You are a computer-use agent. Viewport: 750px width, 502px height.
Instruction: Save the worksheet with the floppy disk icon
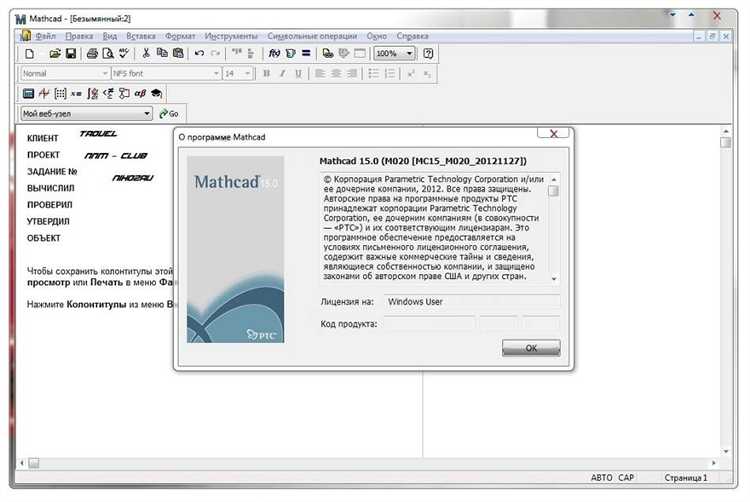click(x=71, y=54)
